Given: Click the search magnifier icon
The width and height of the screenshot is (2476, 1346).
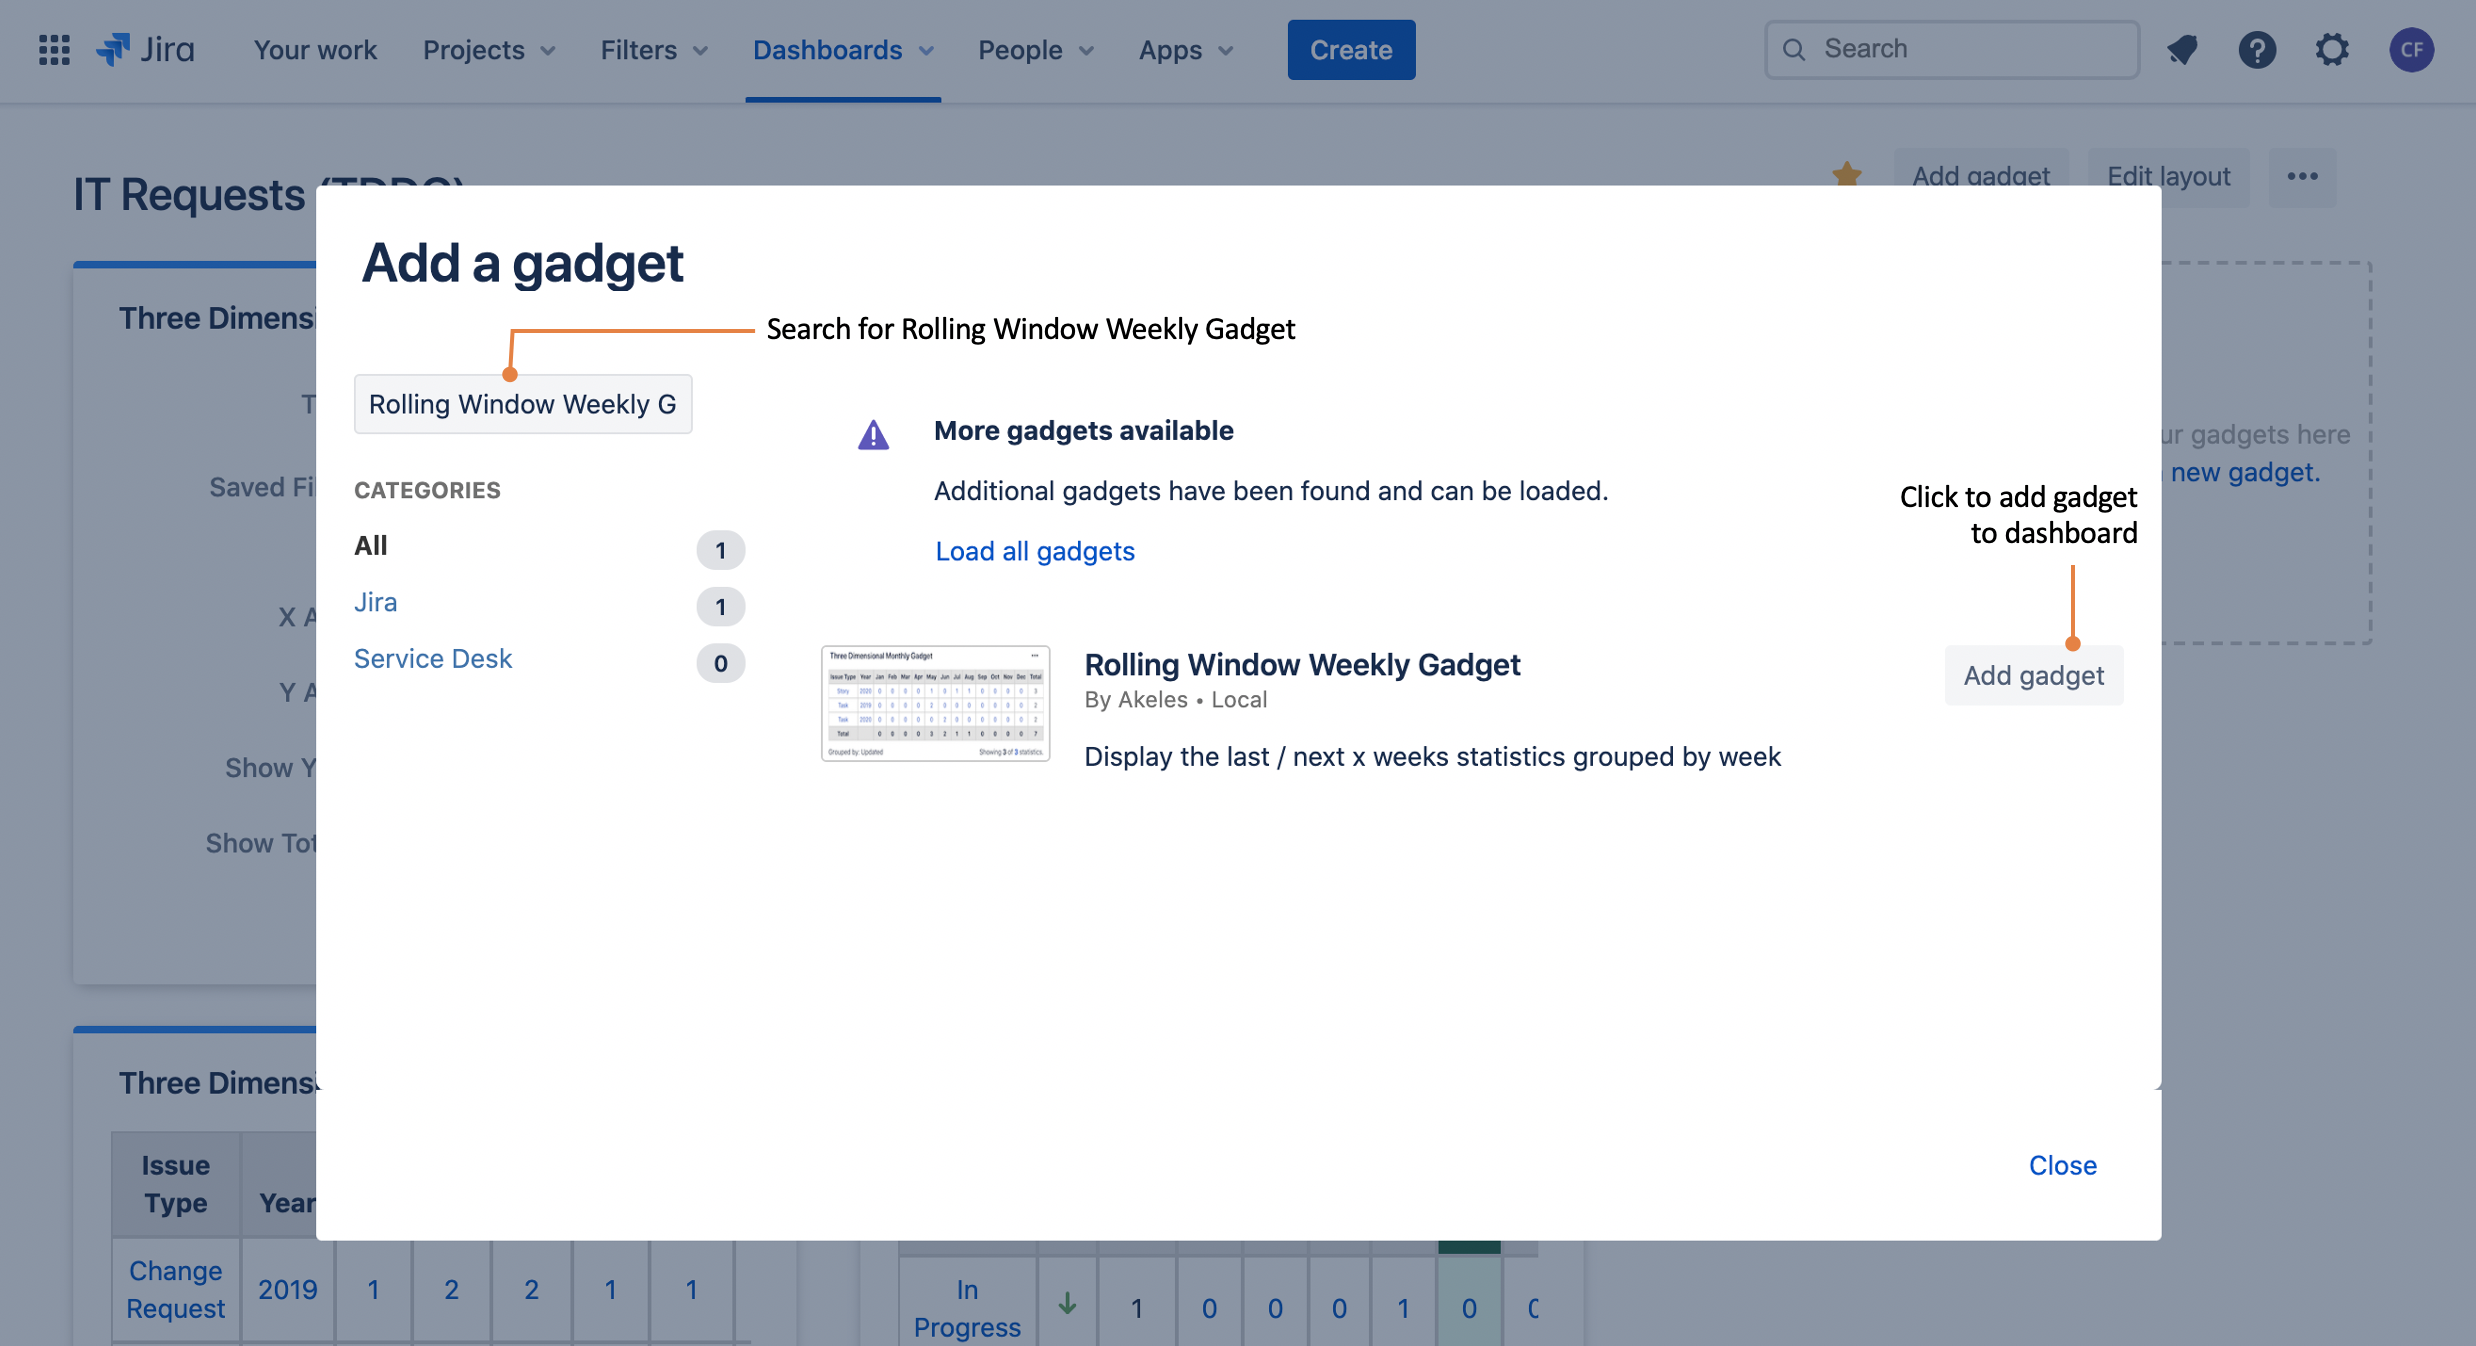Looking at the screenshot, I should [1795, 48].
